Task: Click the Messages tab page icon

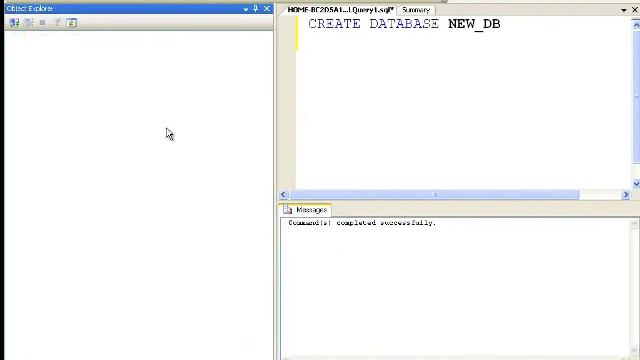Action: point(288,210)
